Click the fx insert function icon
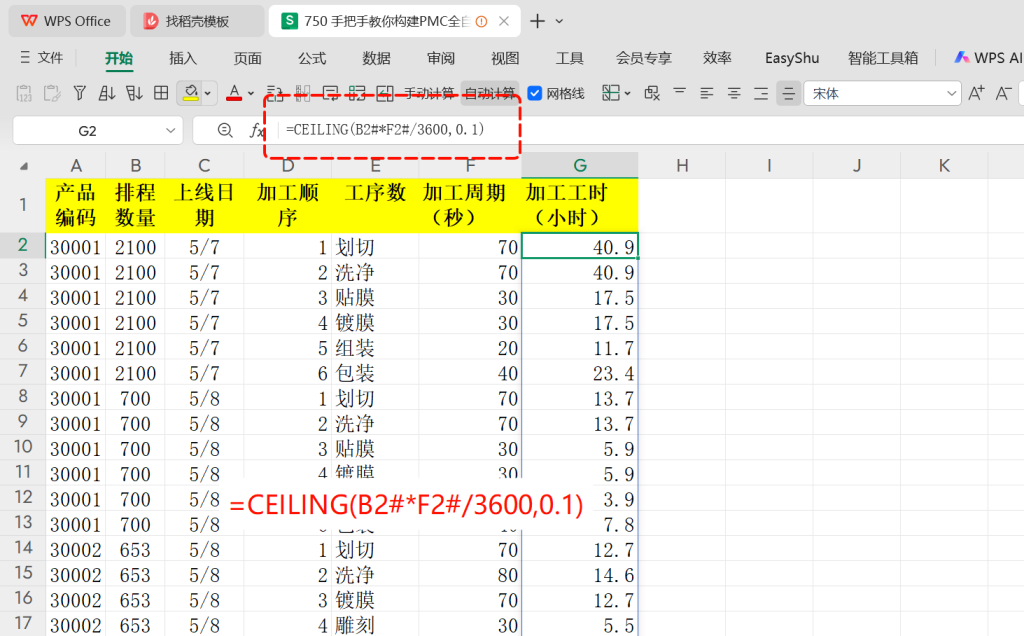 (257, 131)
